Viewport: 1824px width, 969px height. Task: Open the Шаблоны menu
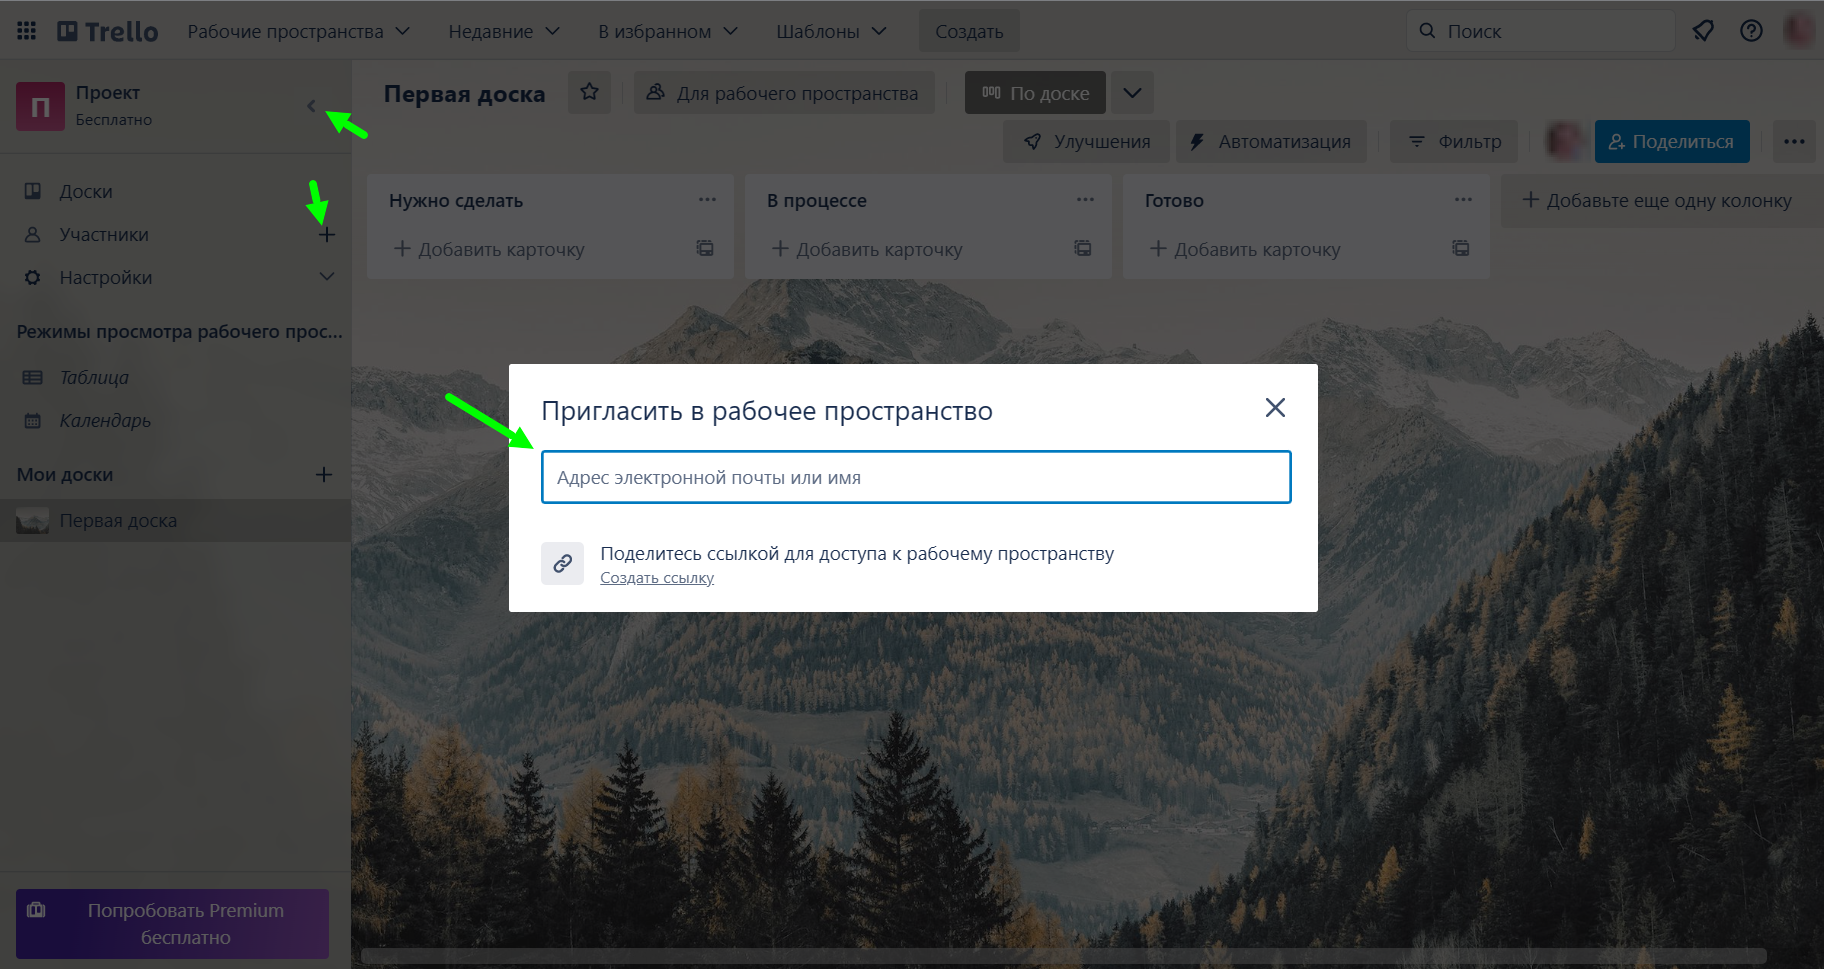832,31
